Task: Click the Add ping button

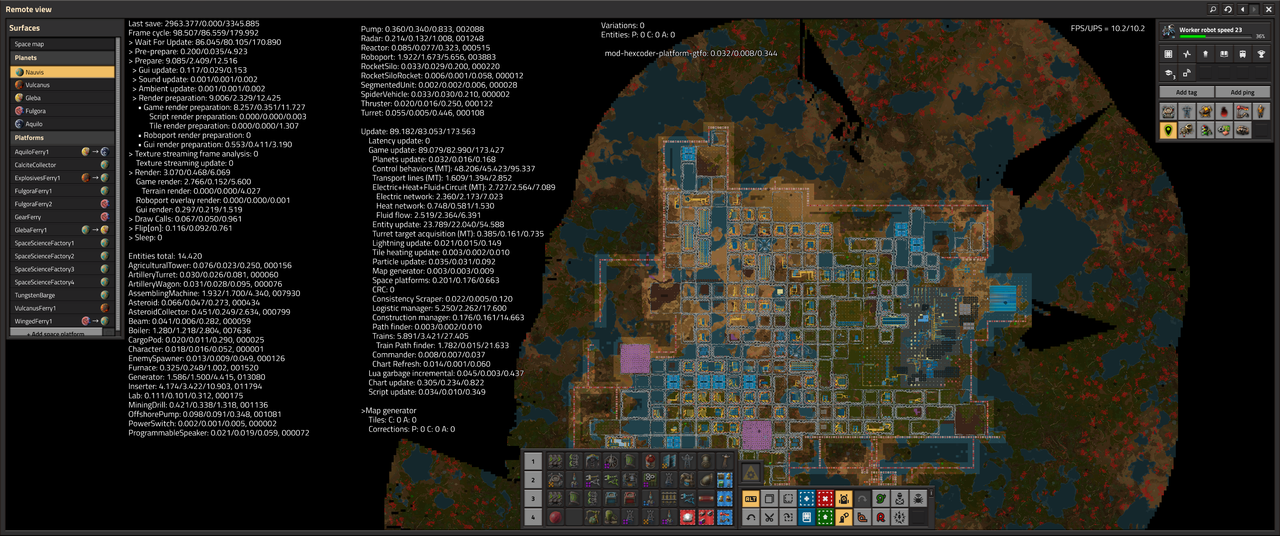Action: click(x=1243, y=92)
